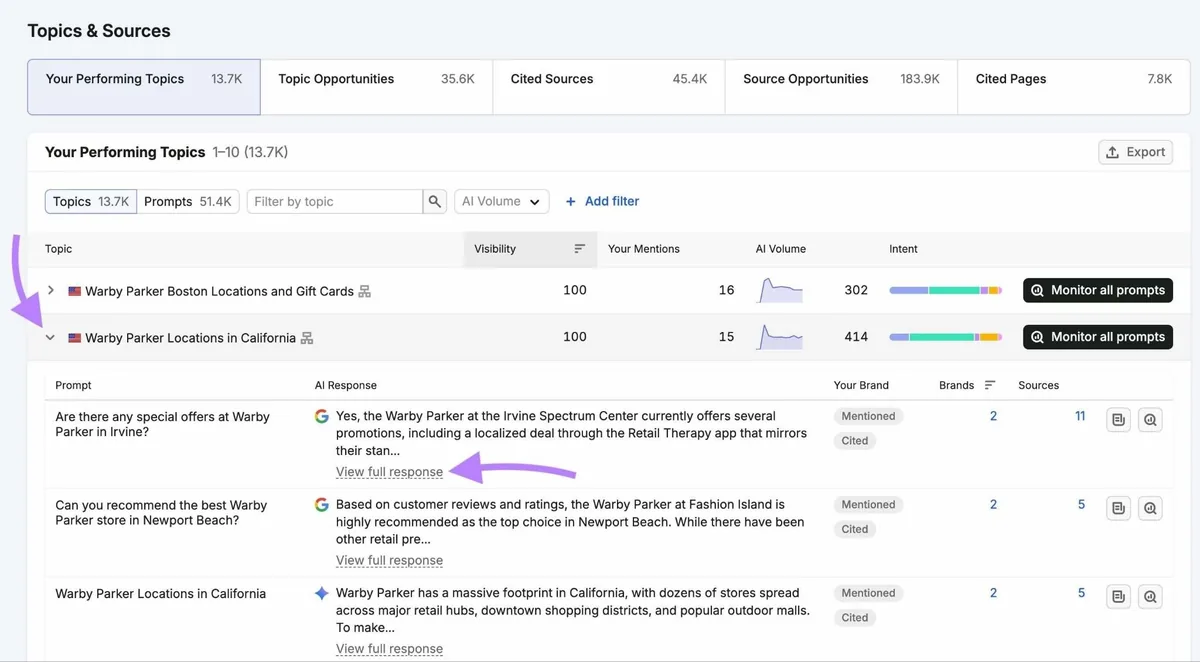Open the Cited Sources tab
This screenshot has width=1200, height=662.
(x=609, y=87)
